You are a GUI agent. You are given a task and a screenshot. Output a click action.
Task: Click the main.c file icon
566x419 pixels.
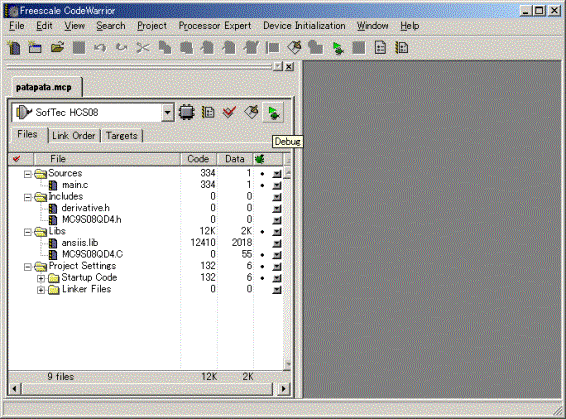53,185
